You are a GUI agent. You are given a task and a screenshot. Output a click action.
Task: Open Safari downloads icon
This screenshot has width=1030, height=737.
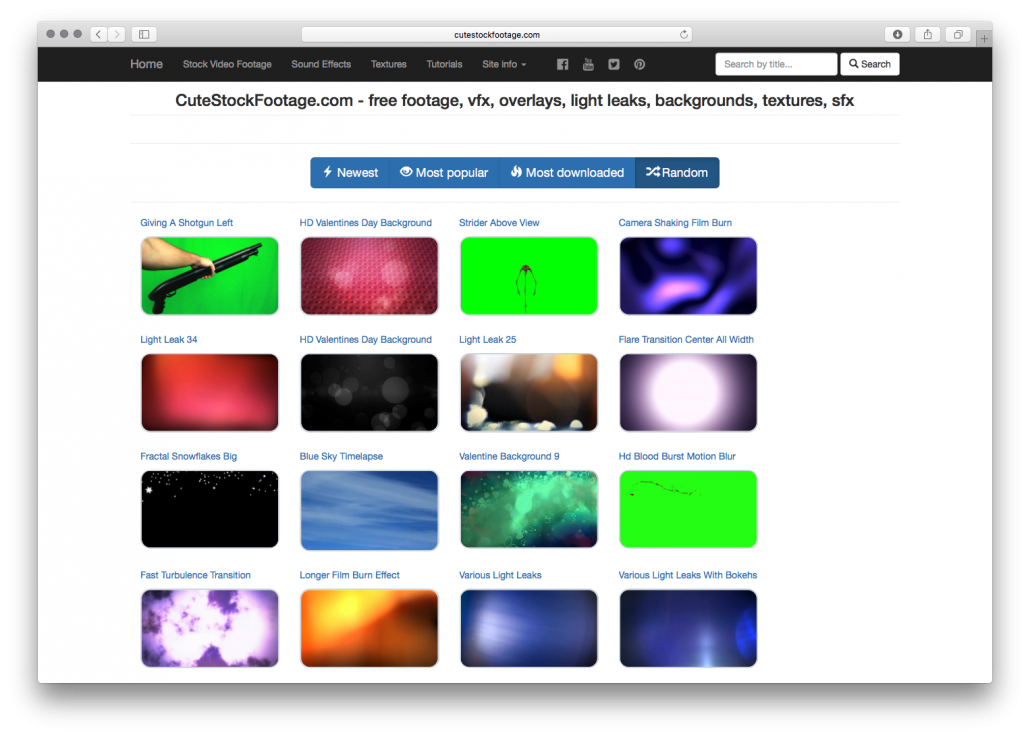tap(897, 34)
